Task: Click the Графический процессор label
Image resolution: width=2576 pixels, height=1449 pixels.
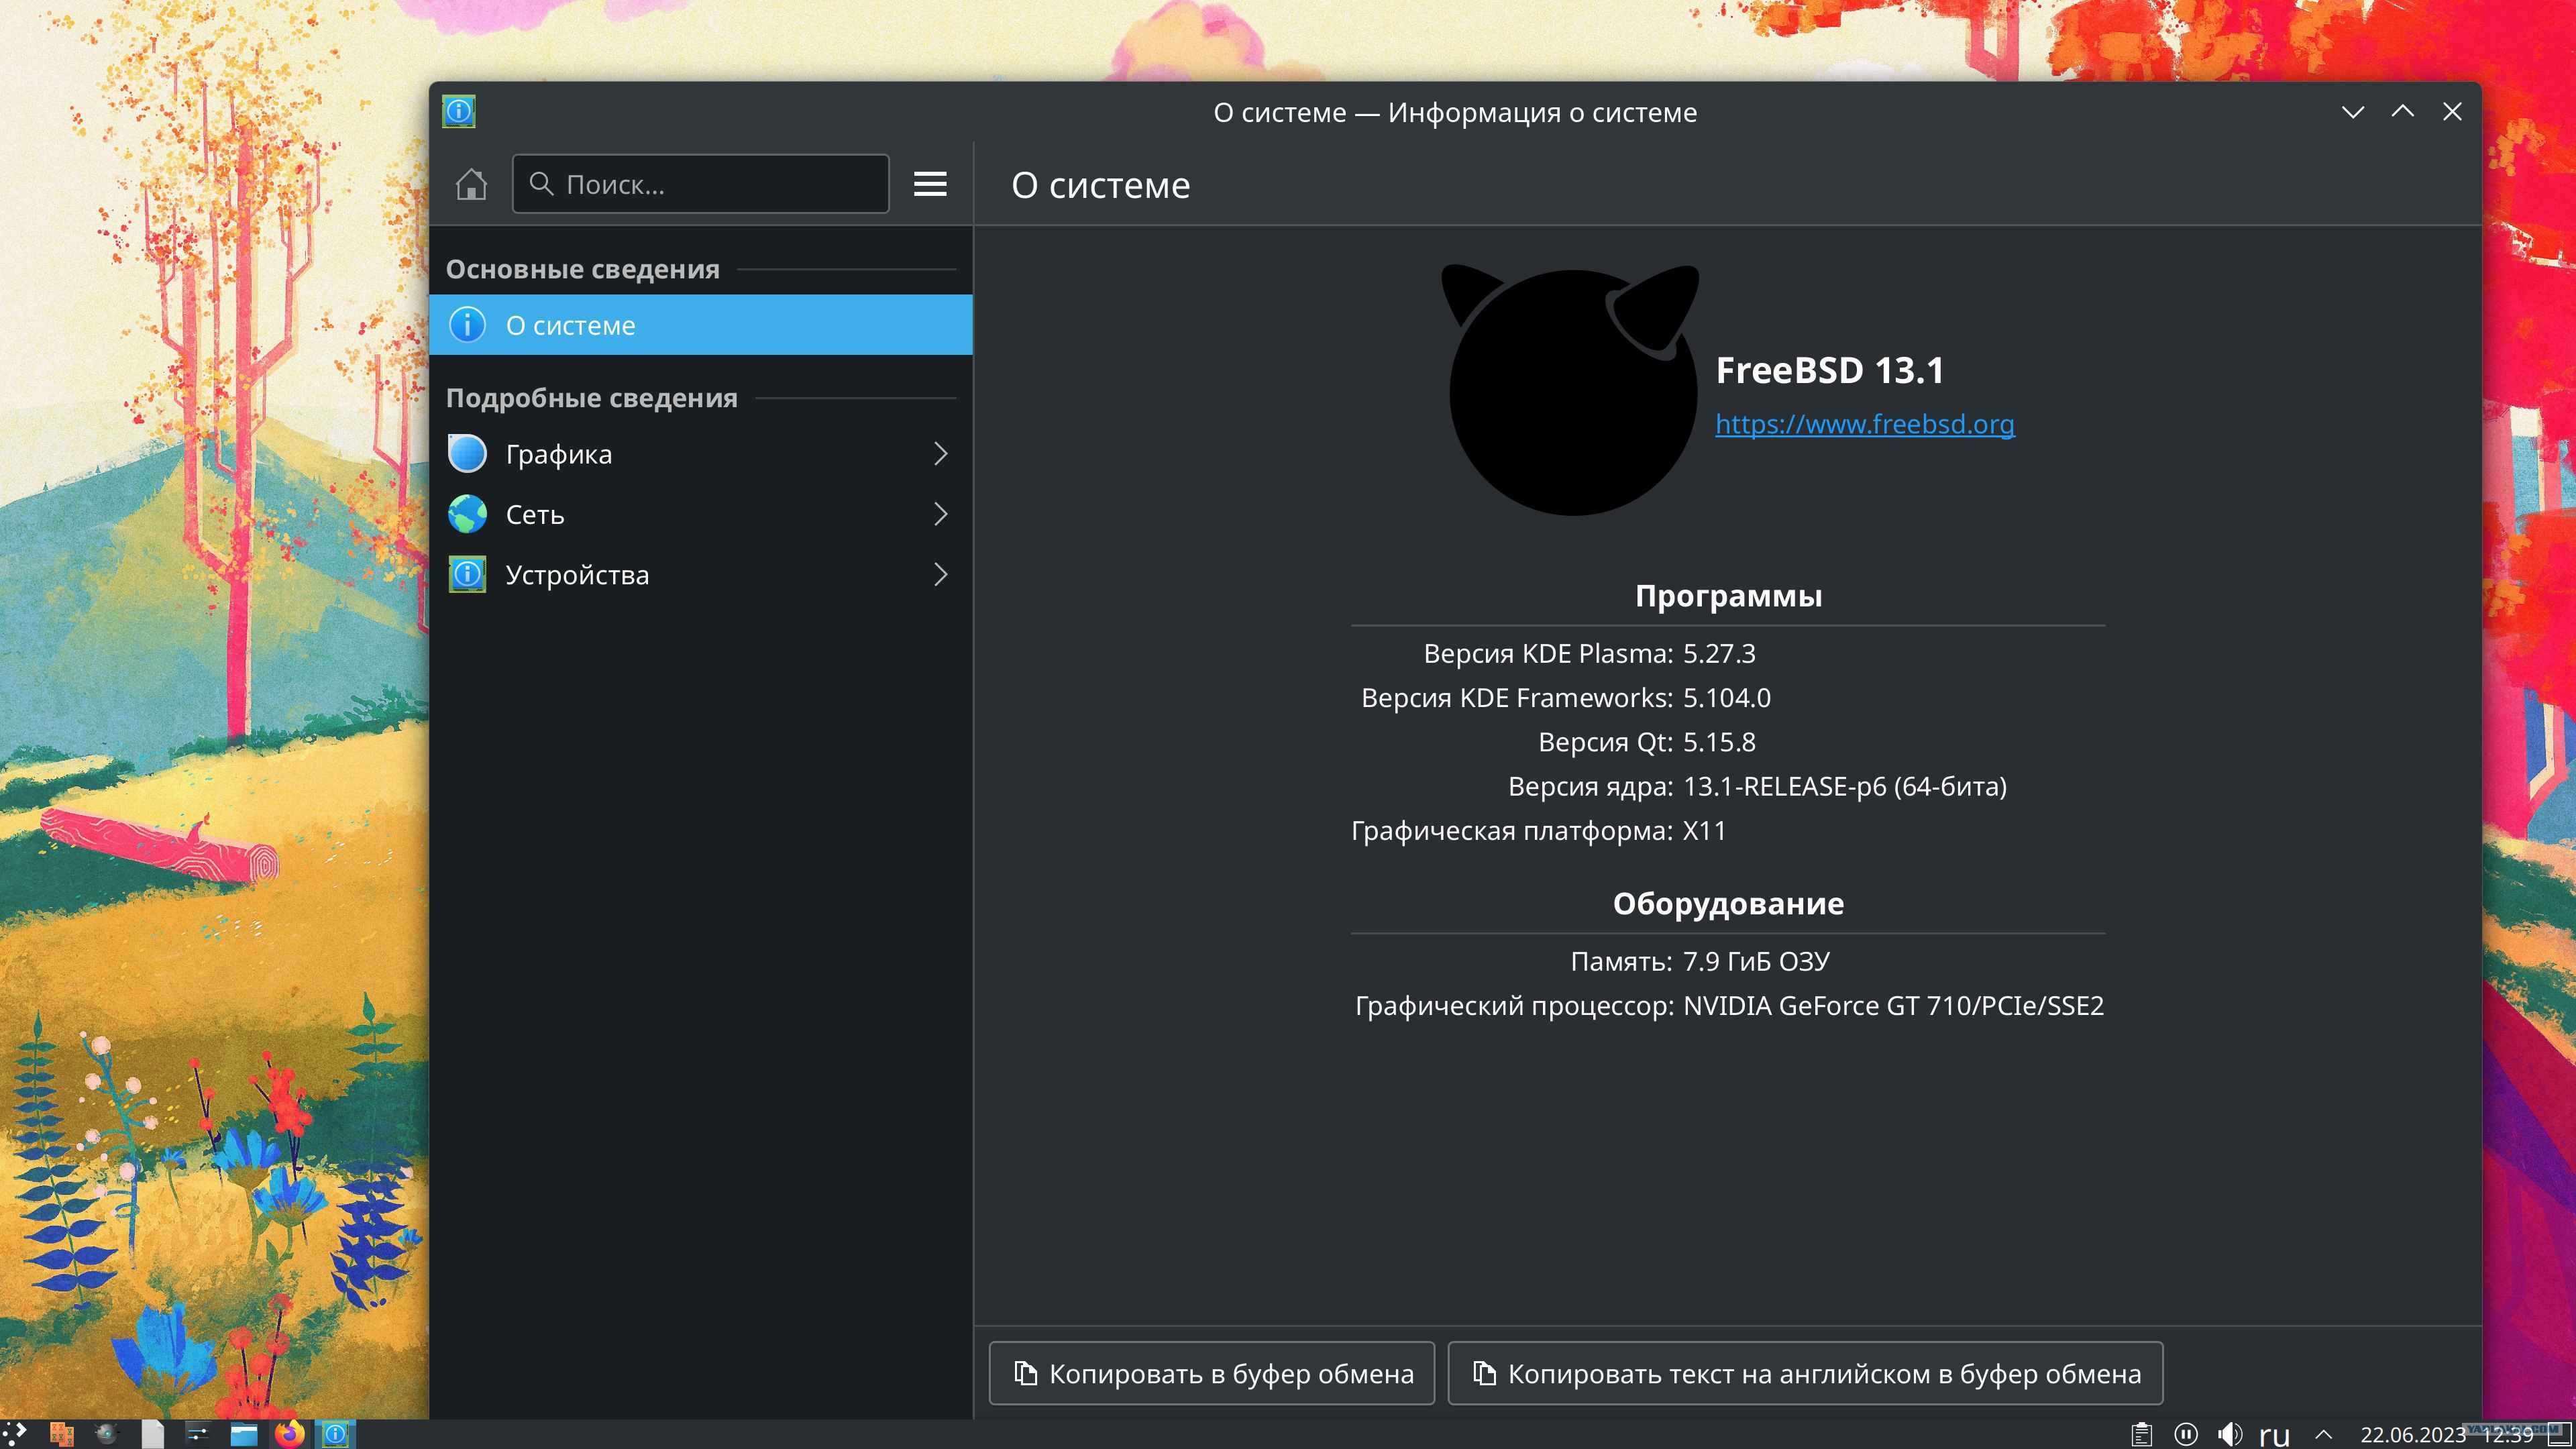Action: [x=1515, y=1006]
